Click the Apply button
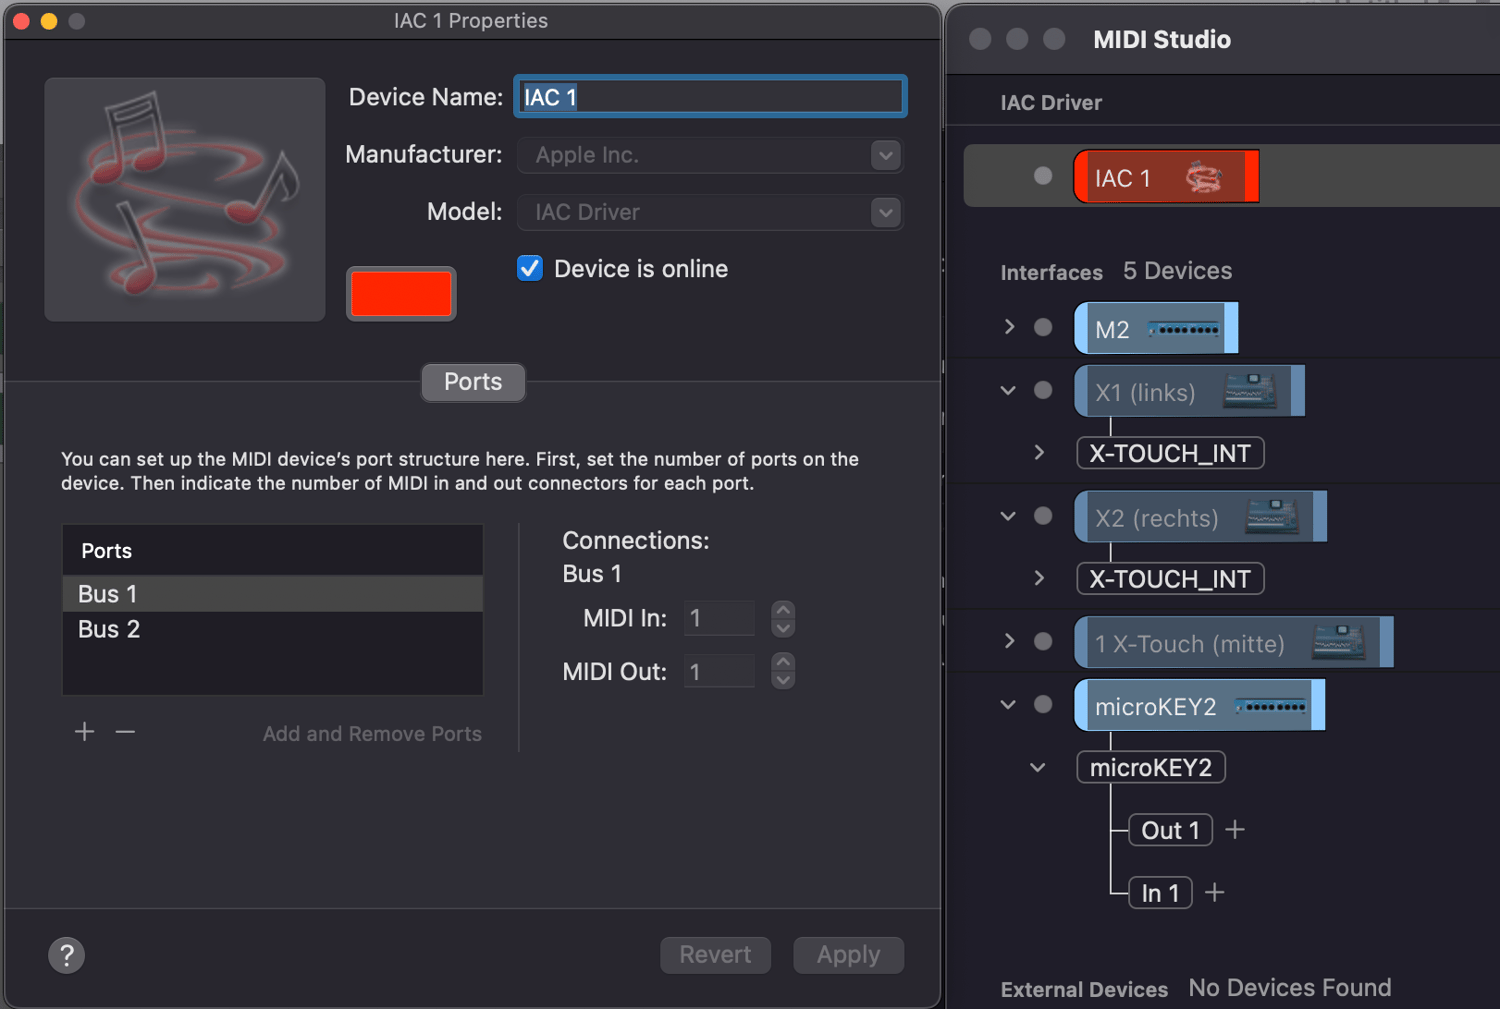 [848, 955]
